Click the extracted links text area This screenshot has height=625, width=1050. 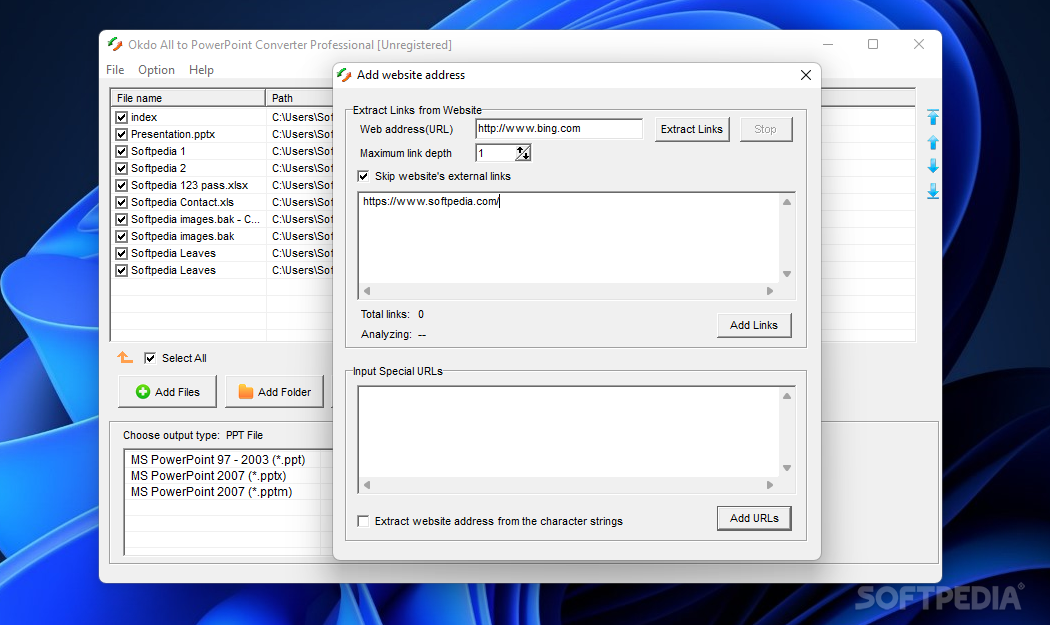click(x=569, y=238)
